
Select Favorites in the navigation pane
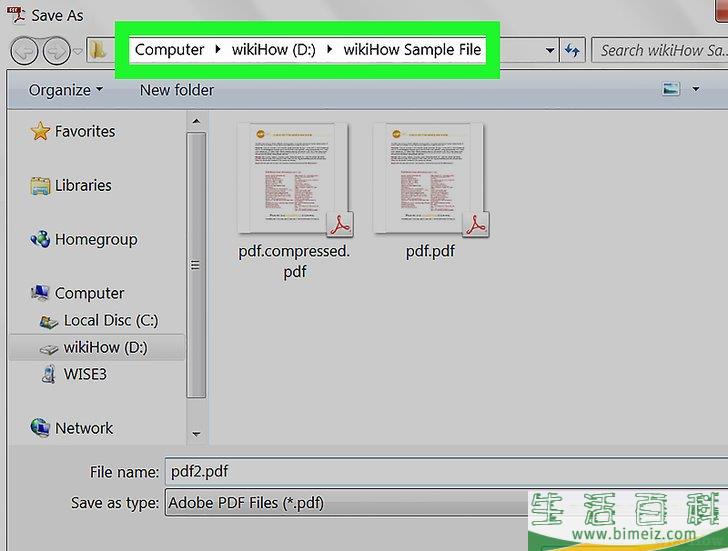[85, 131]
